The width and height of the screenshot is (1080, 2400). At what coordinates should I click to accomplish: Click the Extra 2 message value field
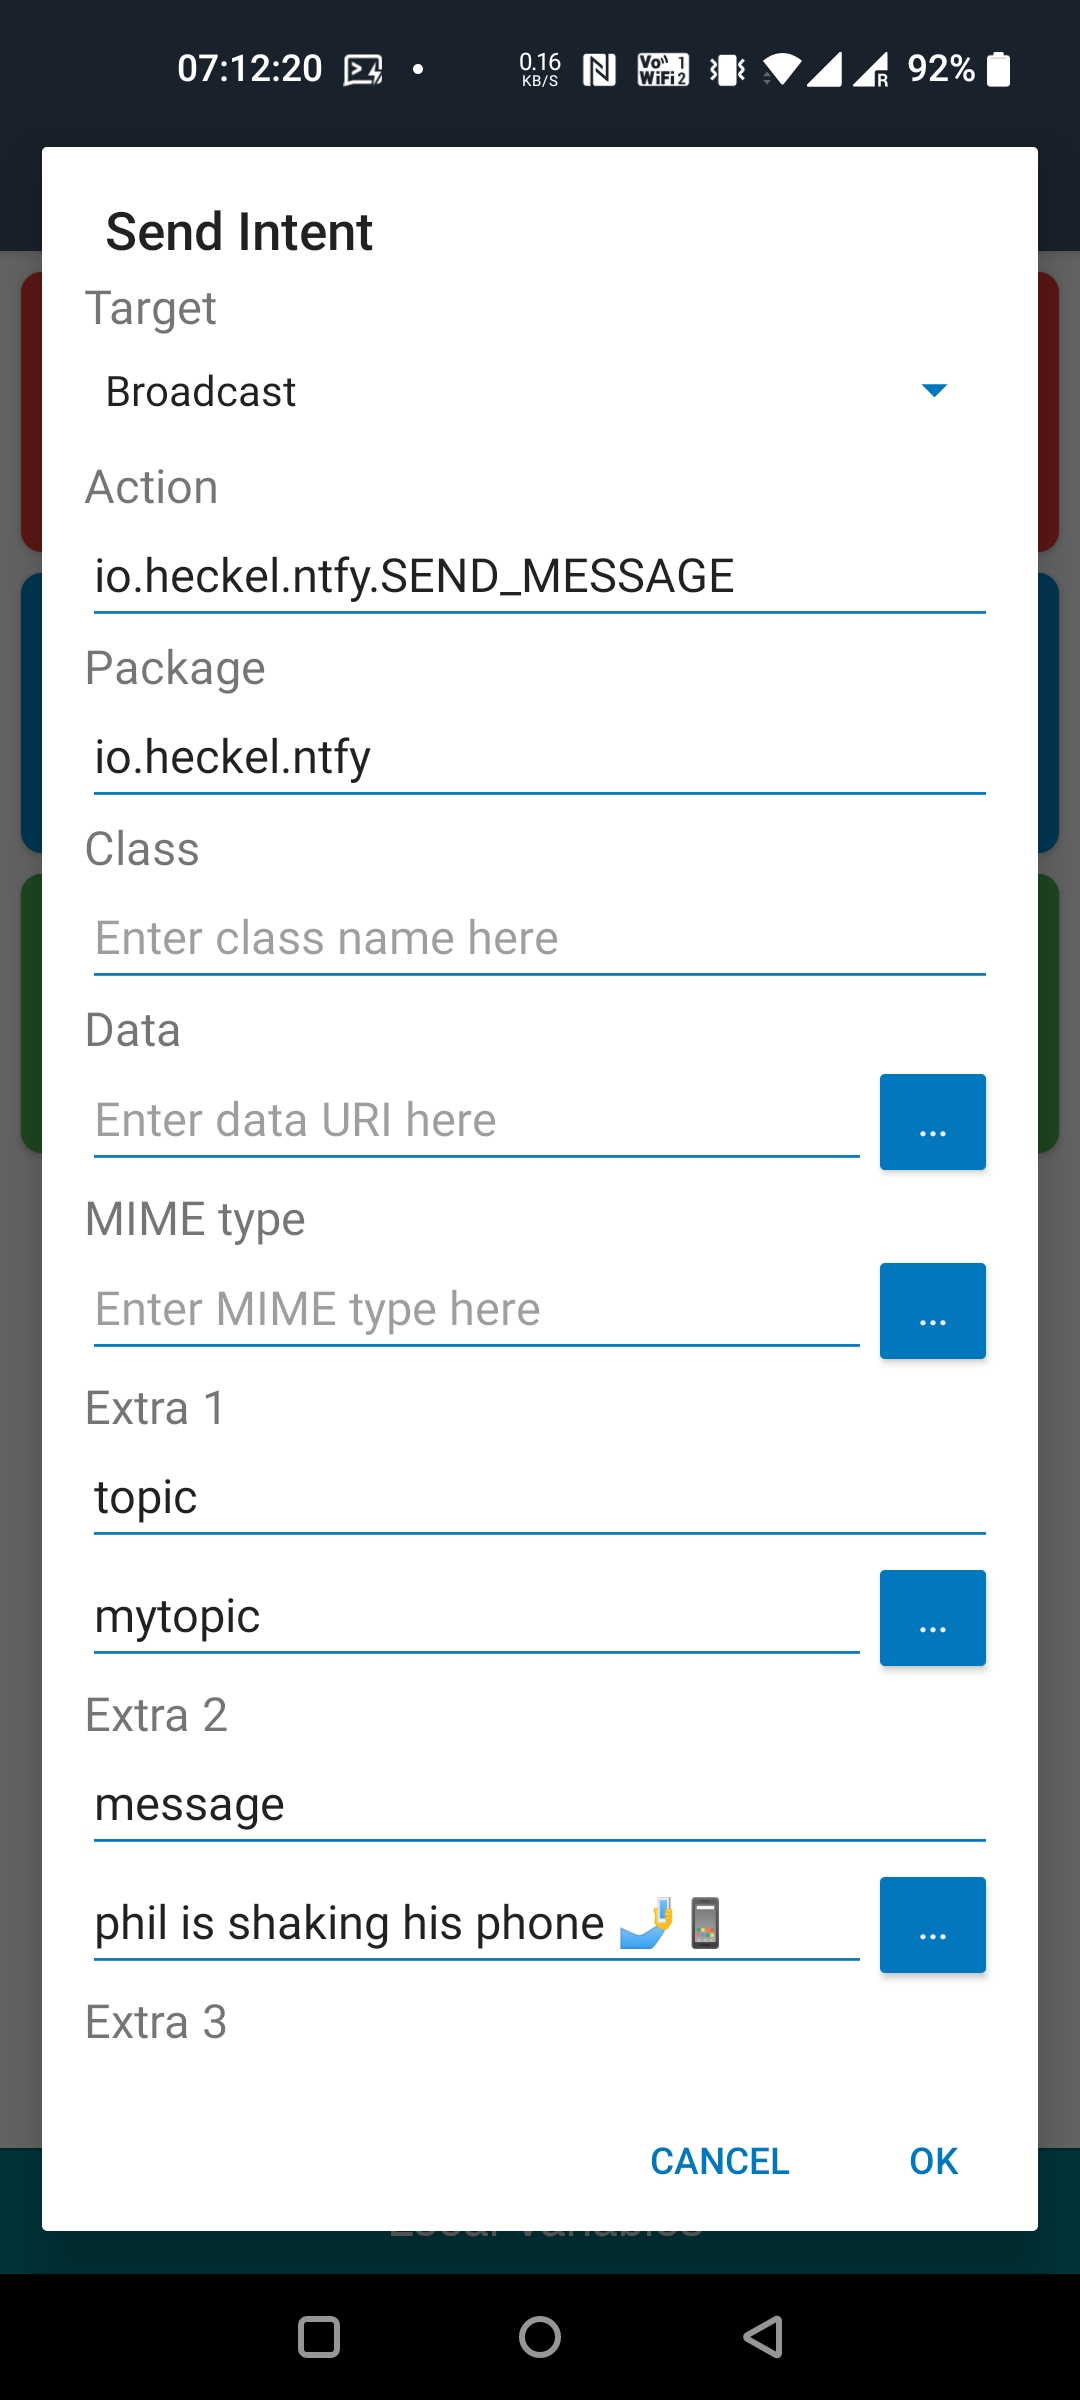tap(476, 1923)
